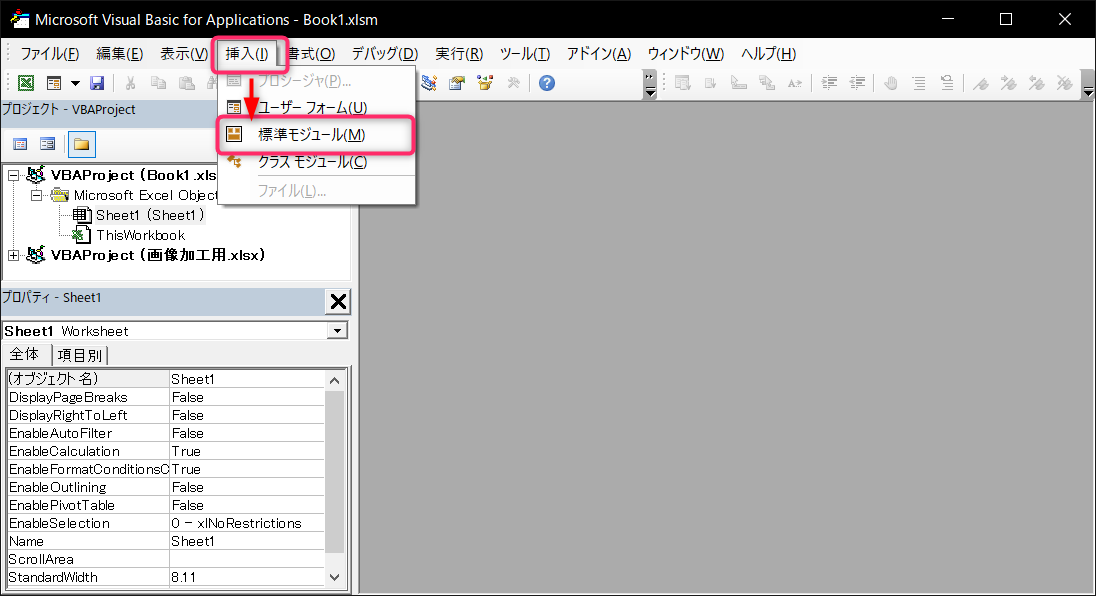
Task: Toggle Folders button in project pane
Action: click(82, 145)
